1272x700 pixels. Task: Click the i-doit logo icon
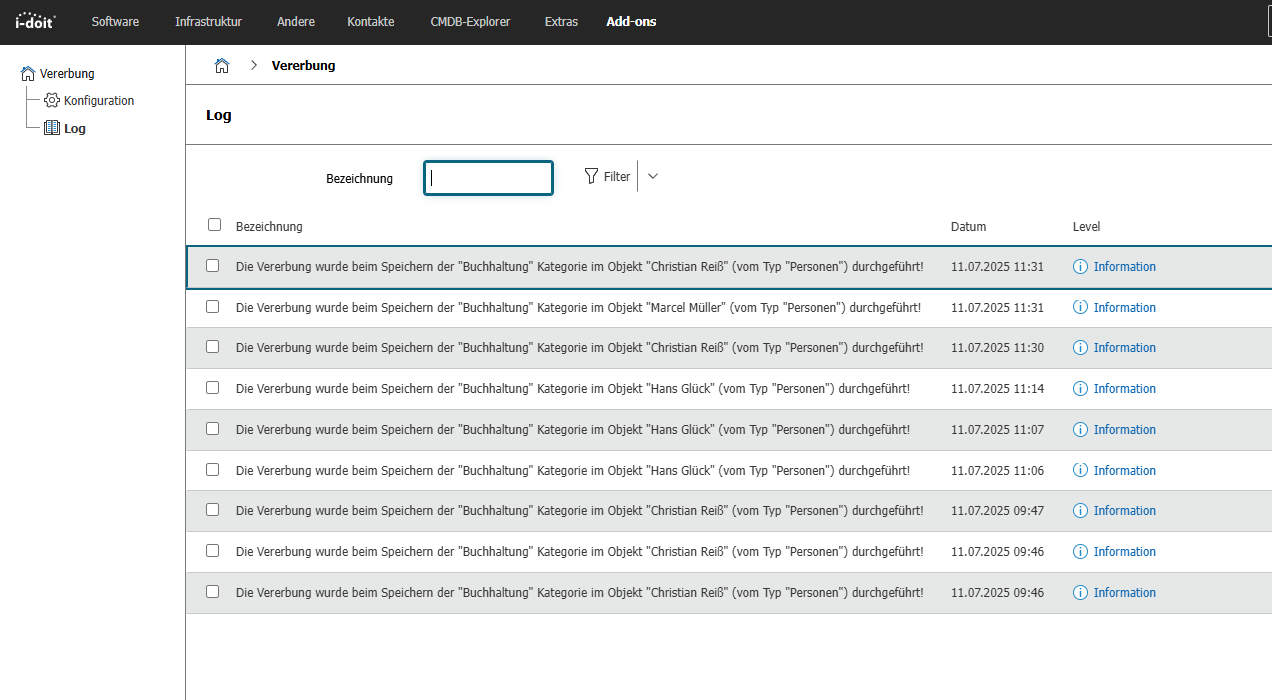point(35,21)
